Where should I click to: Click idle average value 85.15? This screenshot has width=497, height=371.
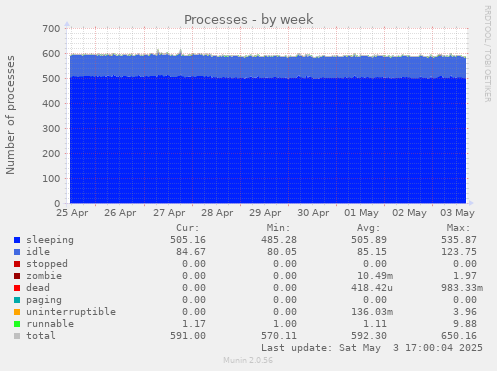[372, 252]
